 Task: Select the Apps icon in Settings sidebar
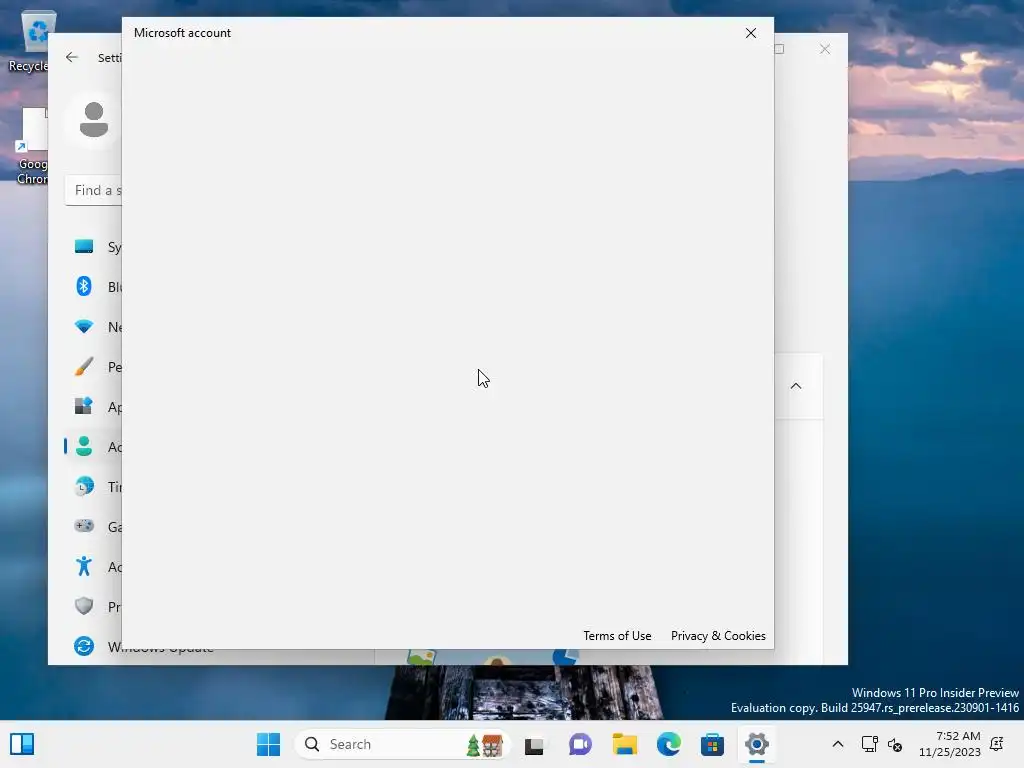[x=84, y=406]
